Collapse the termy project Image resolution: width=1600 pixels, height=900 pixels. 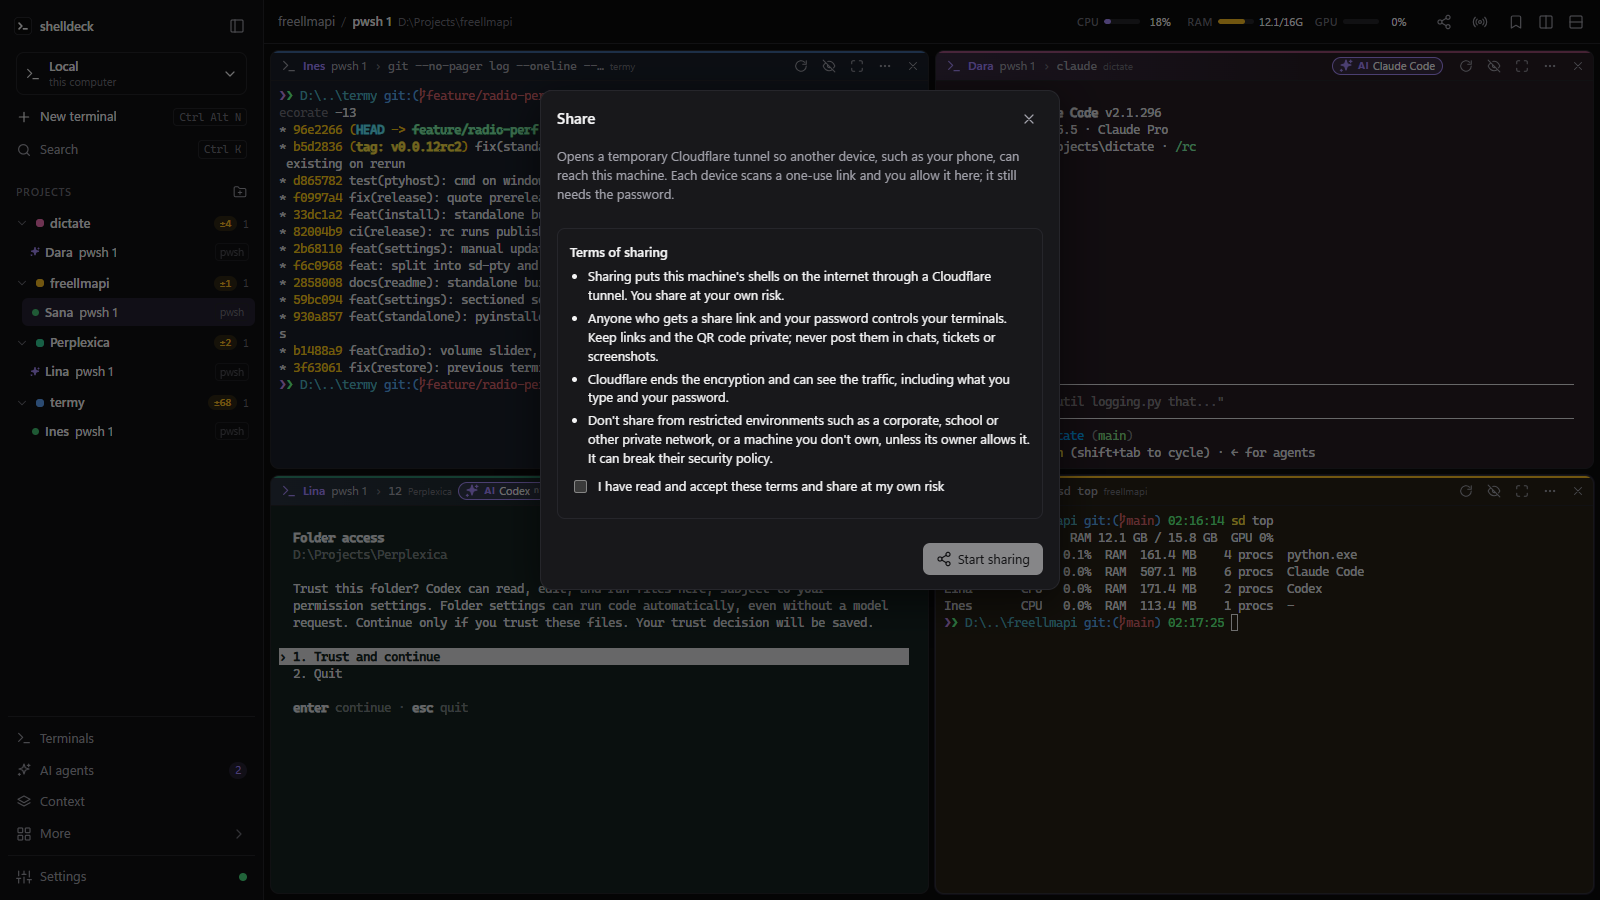point(22,403)
